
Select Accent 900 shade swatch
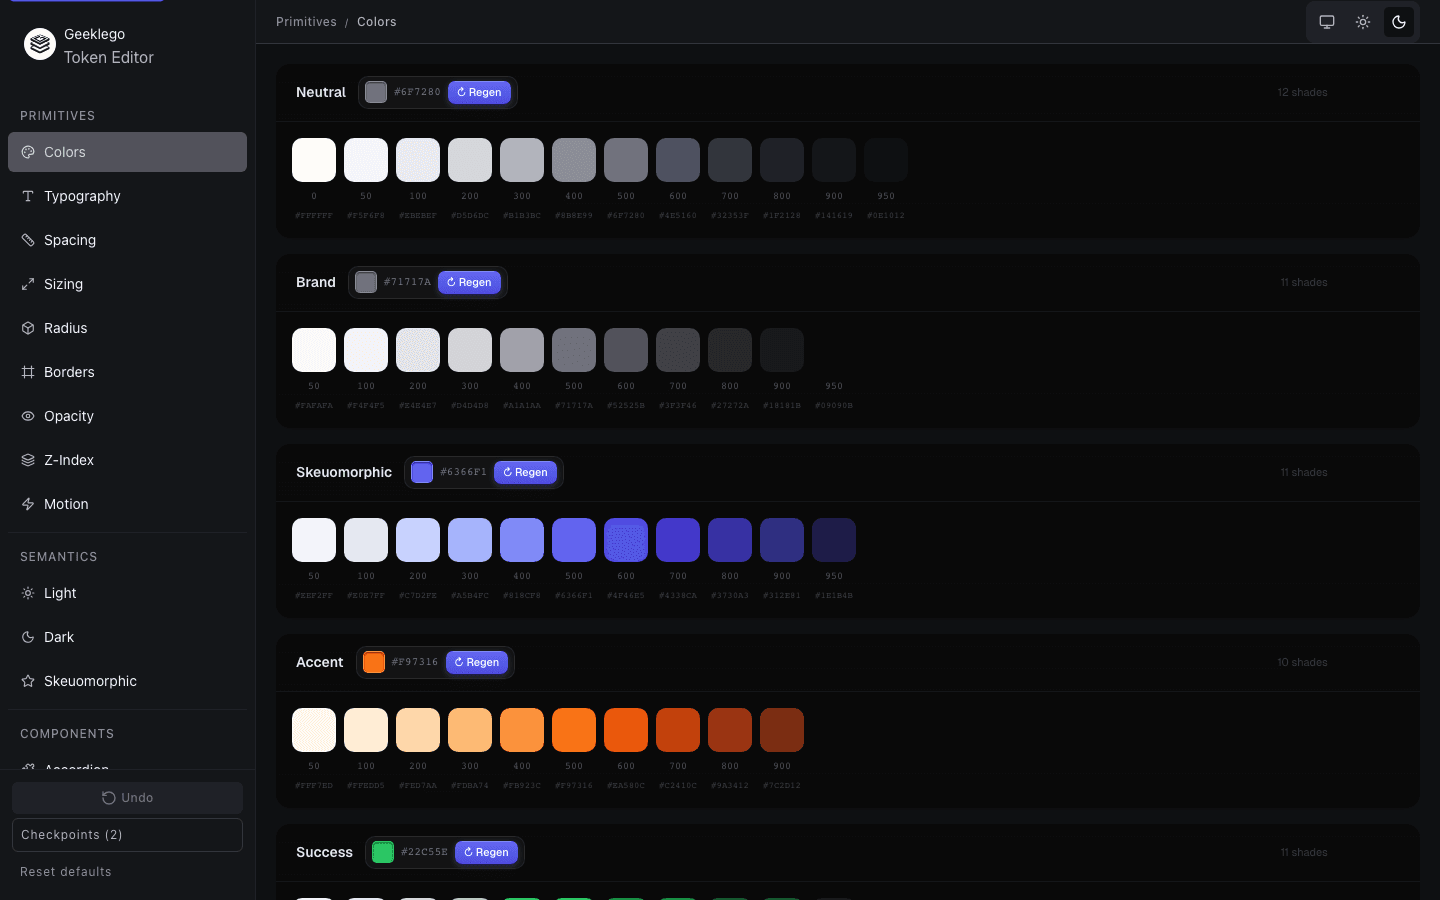click(782, 730)
